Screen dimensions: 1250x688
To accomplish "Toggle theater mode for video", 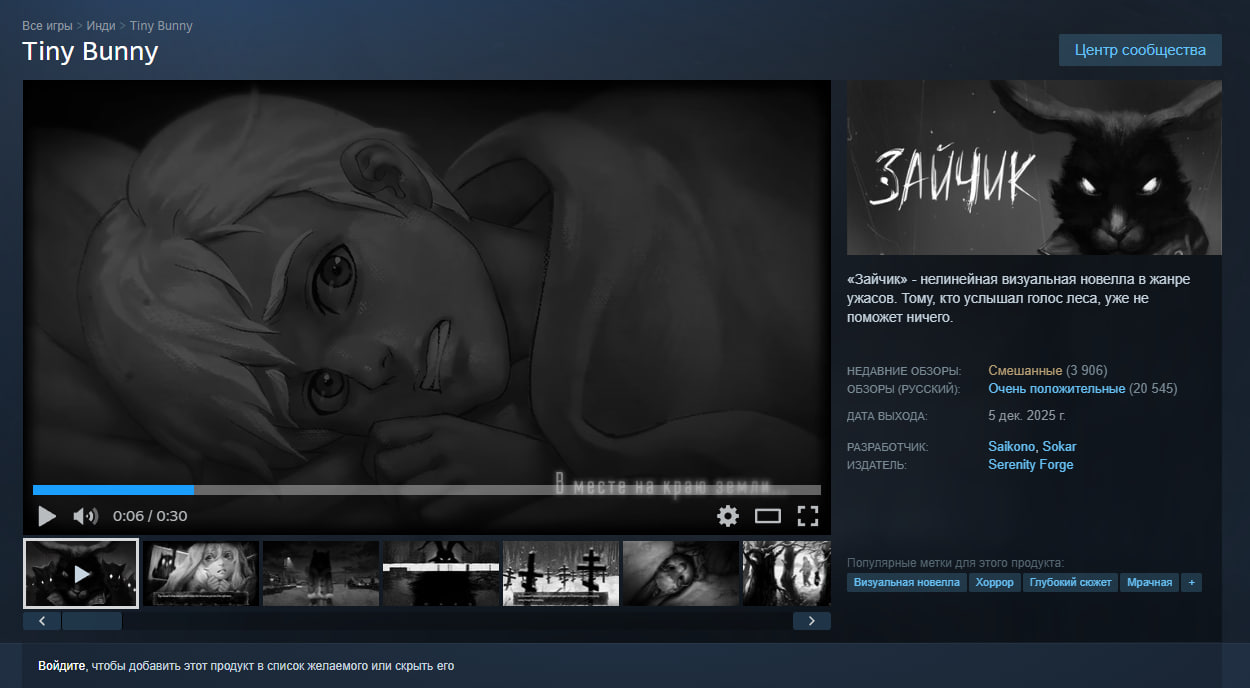I will coord(767,516).
